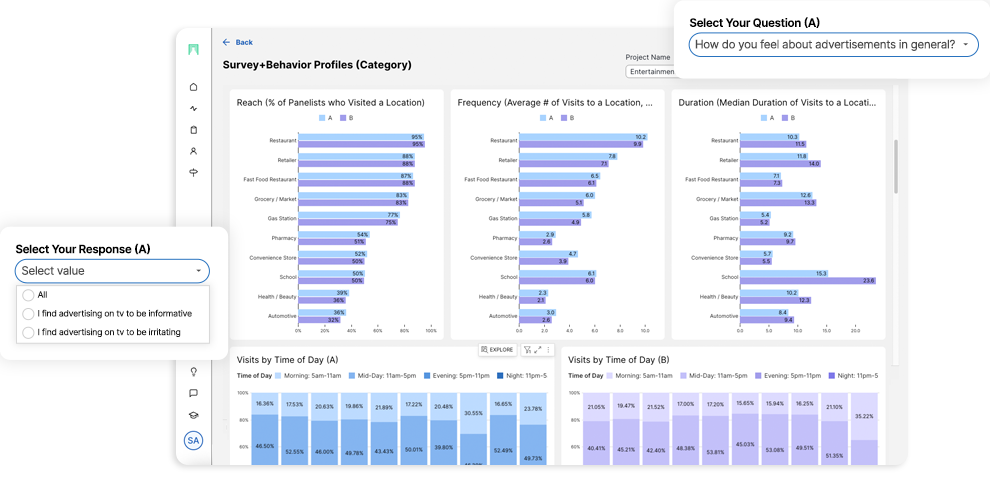Go back using the Back link

(237, 42)
